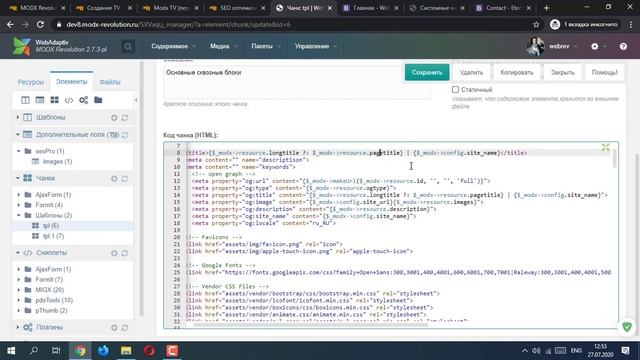
Task: Open File Explorer from taskbar
Action: [126, 351]
